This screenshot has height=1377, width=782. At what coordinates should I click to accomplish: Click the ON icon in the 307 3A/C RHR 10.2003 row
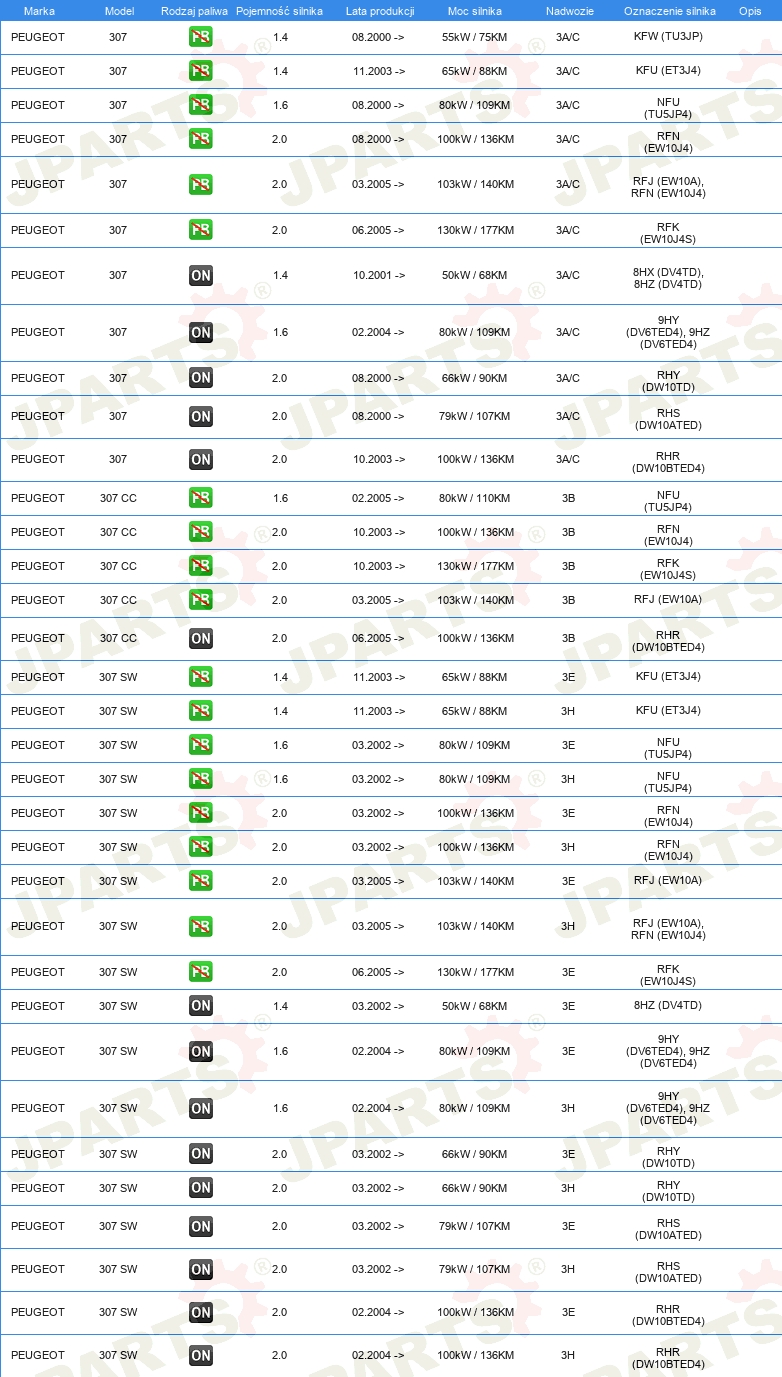(x=201, y=459)
